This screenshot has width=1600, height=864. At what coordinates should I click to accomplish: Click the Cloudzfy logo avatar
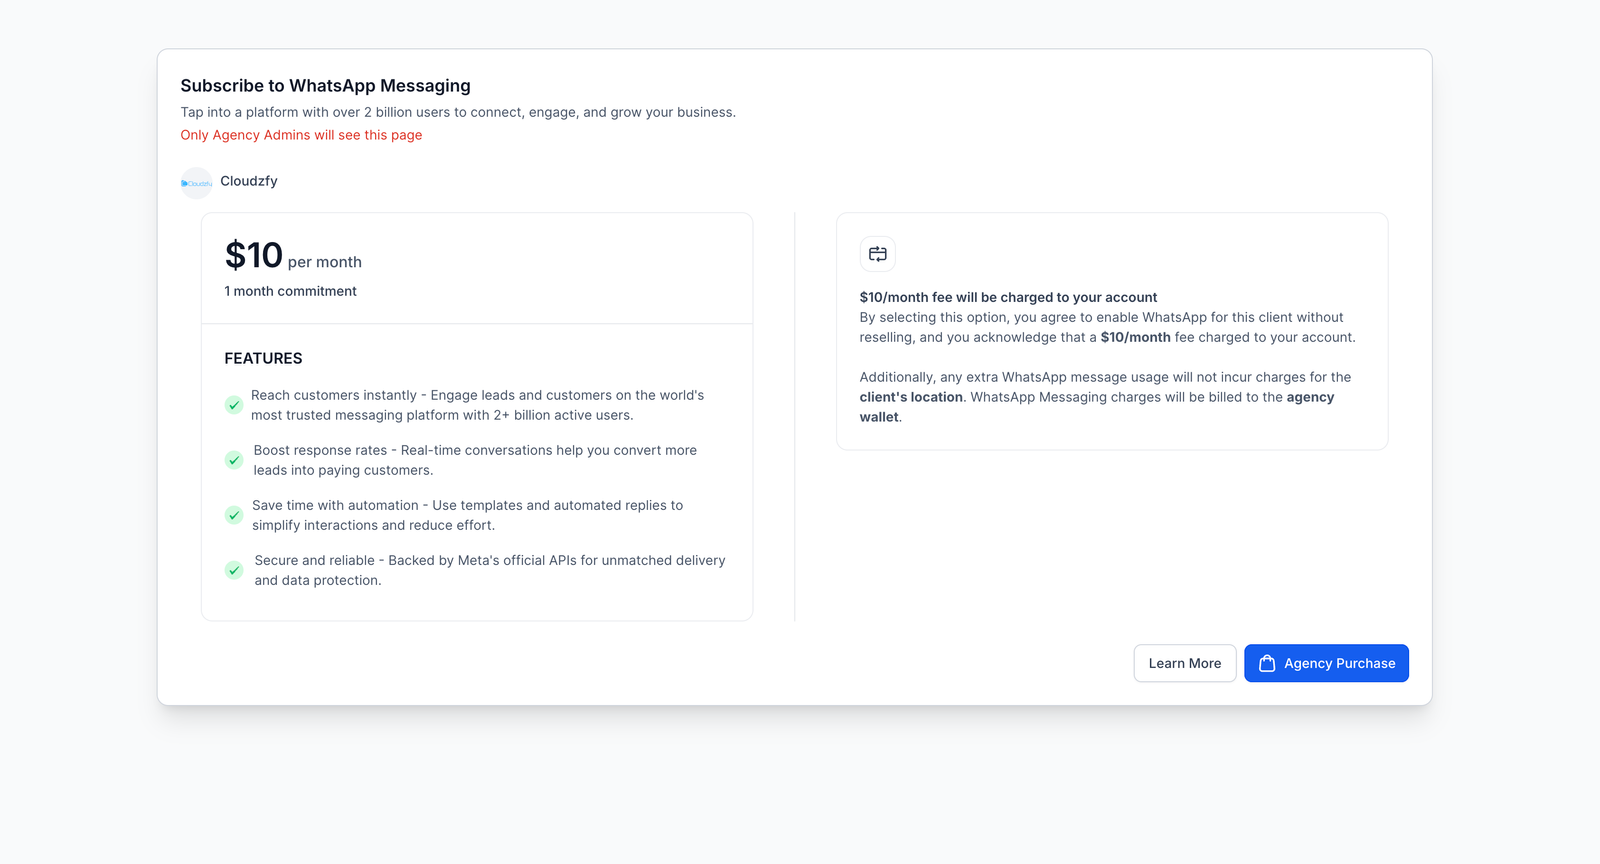[196, 183]
